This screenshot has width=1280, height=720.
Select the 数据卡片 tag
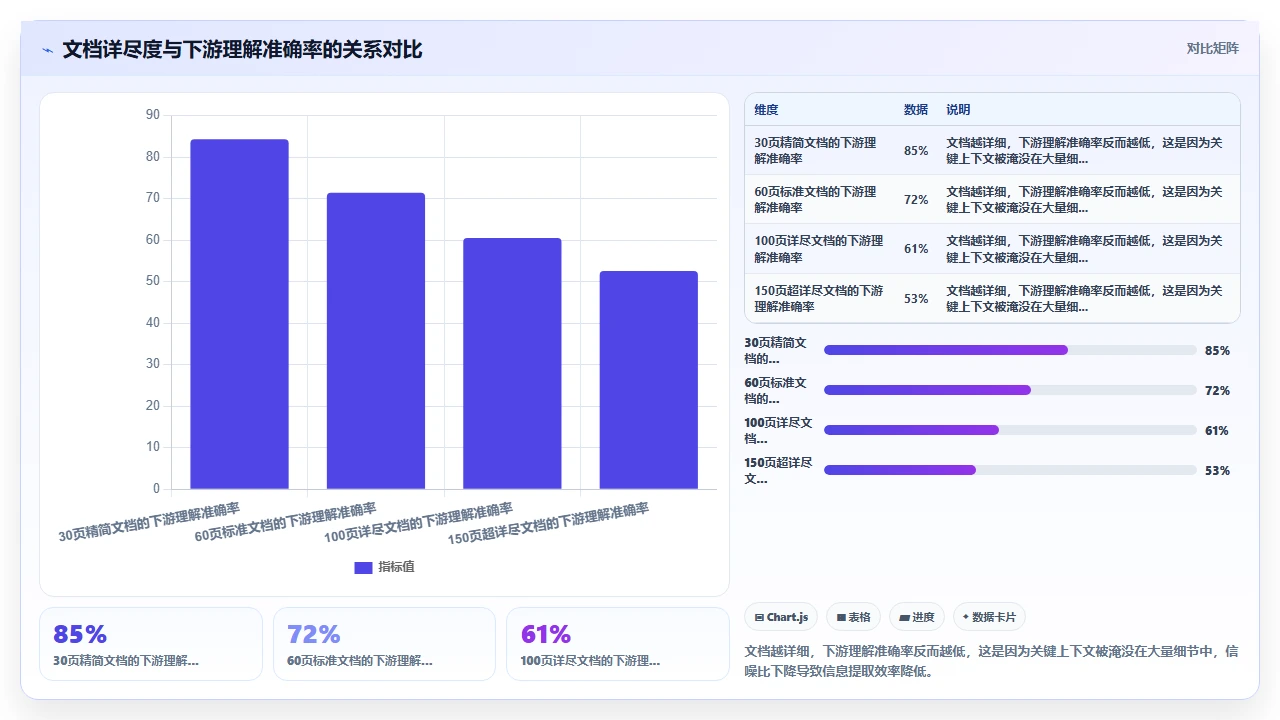tap(990, 617)
